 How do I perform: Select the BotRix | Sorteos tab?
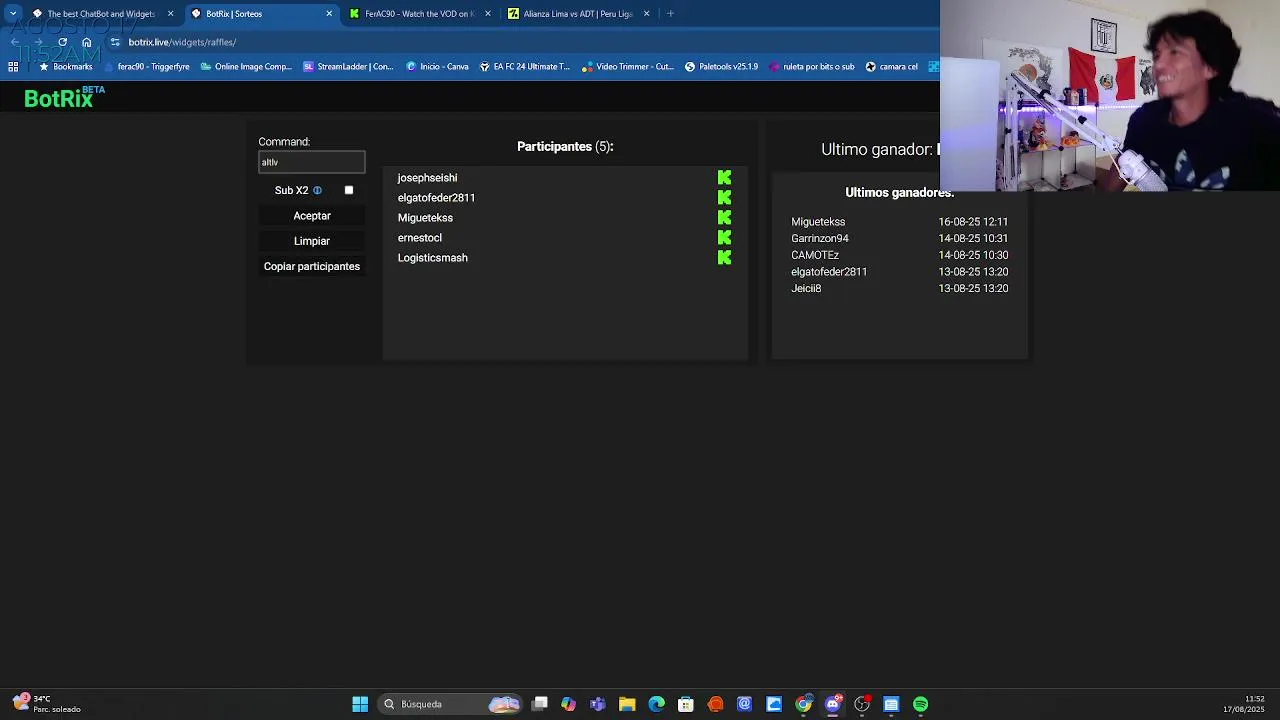(x=260, y=14)
